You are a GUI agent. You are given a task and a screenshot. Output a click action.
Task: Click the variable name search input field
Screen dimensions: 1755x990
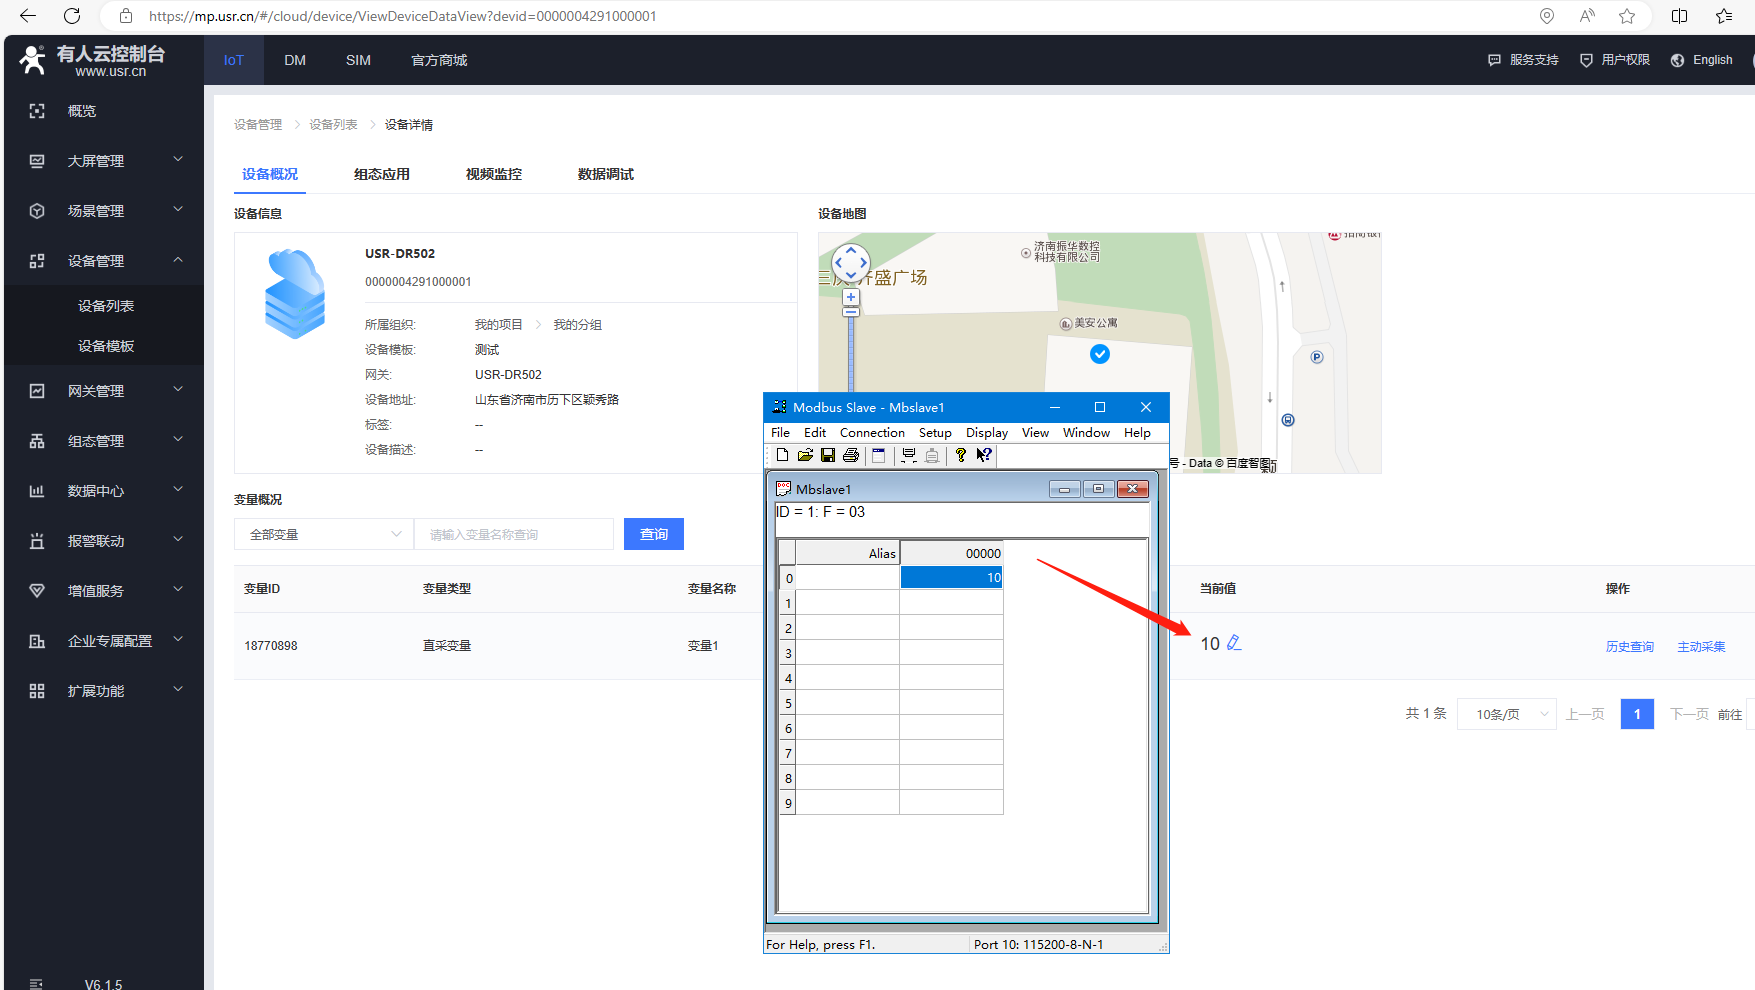pyautogui.click(x=514, y=534)
